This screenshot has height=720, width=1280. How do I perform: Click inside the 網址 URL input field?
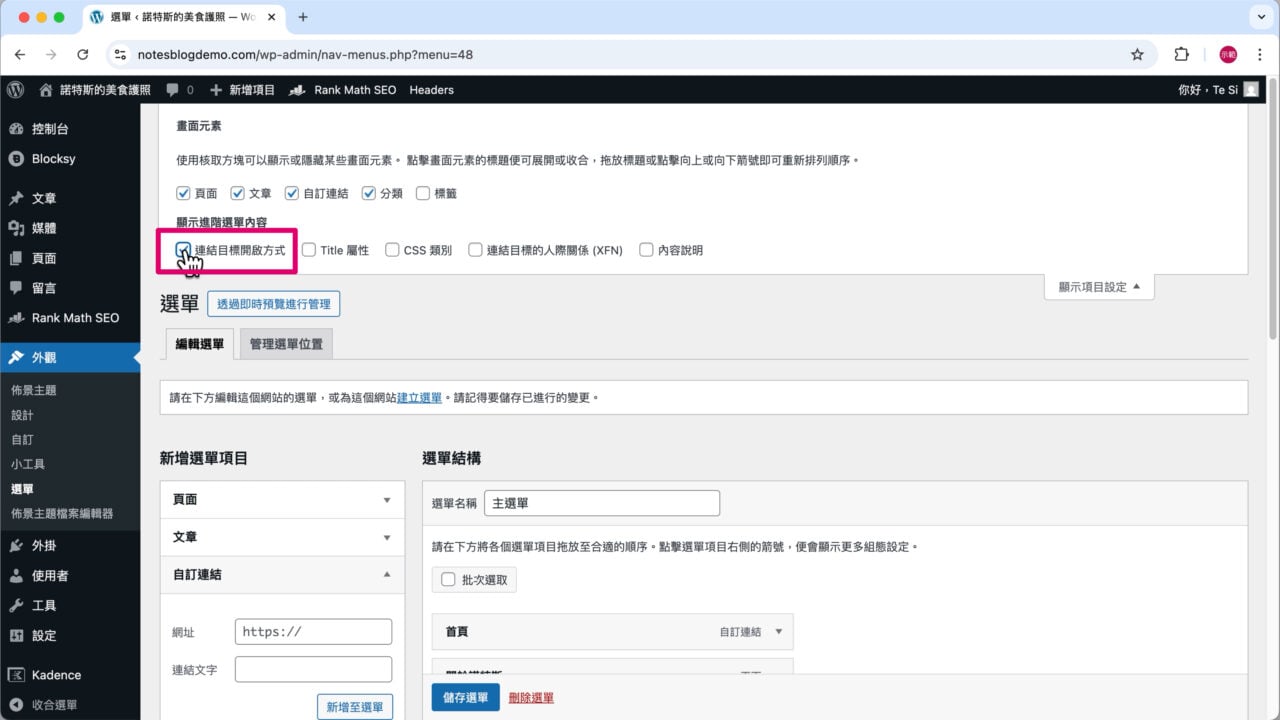pyautogui.click(x=312, y=631)
